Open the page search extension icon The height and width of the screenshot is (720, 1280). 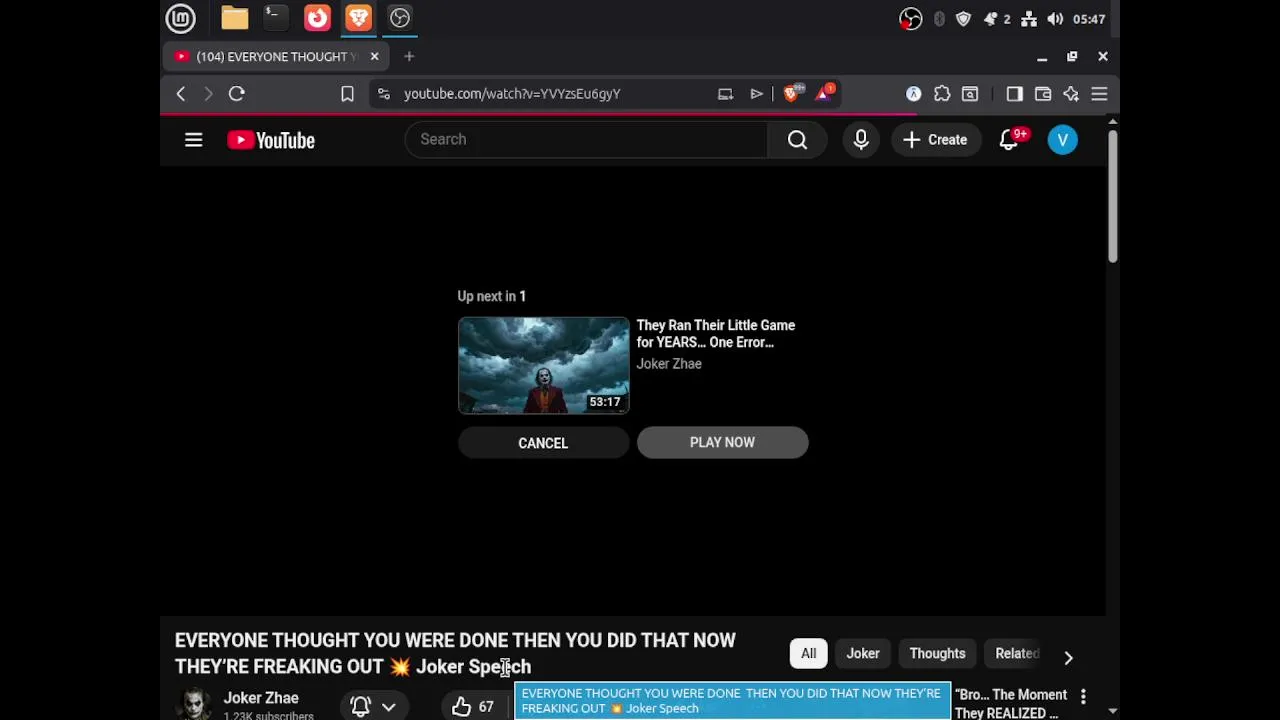[970, 94]
